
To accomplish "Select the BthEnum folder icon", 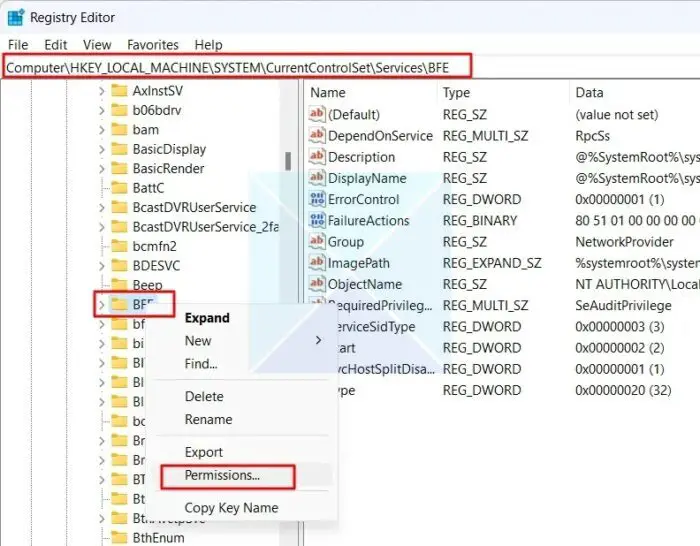I will [119, 538].
